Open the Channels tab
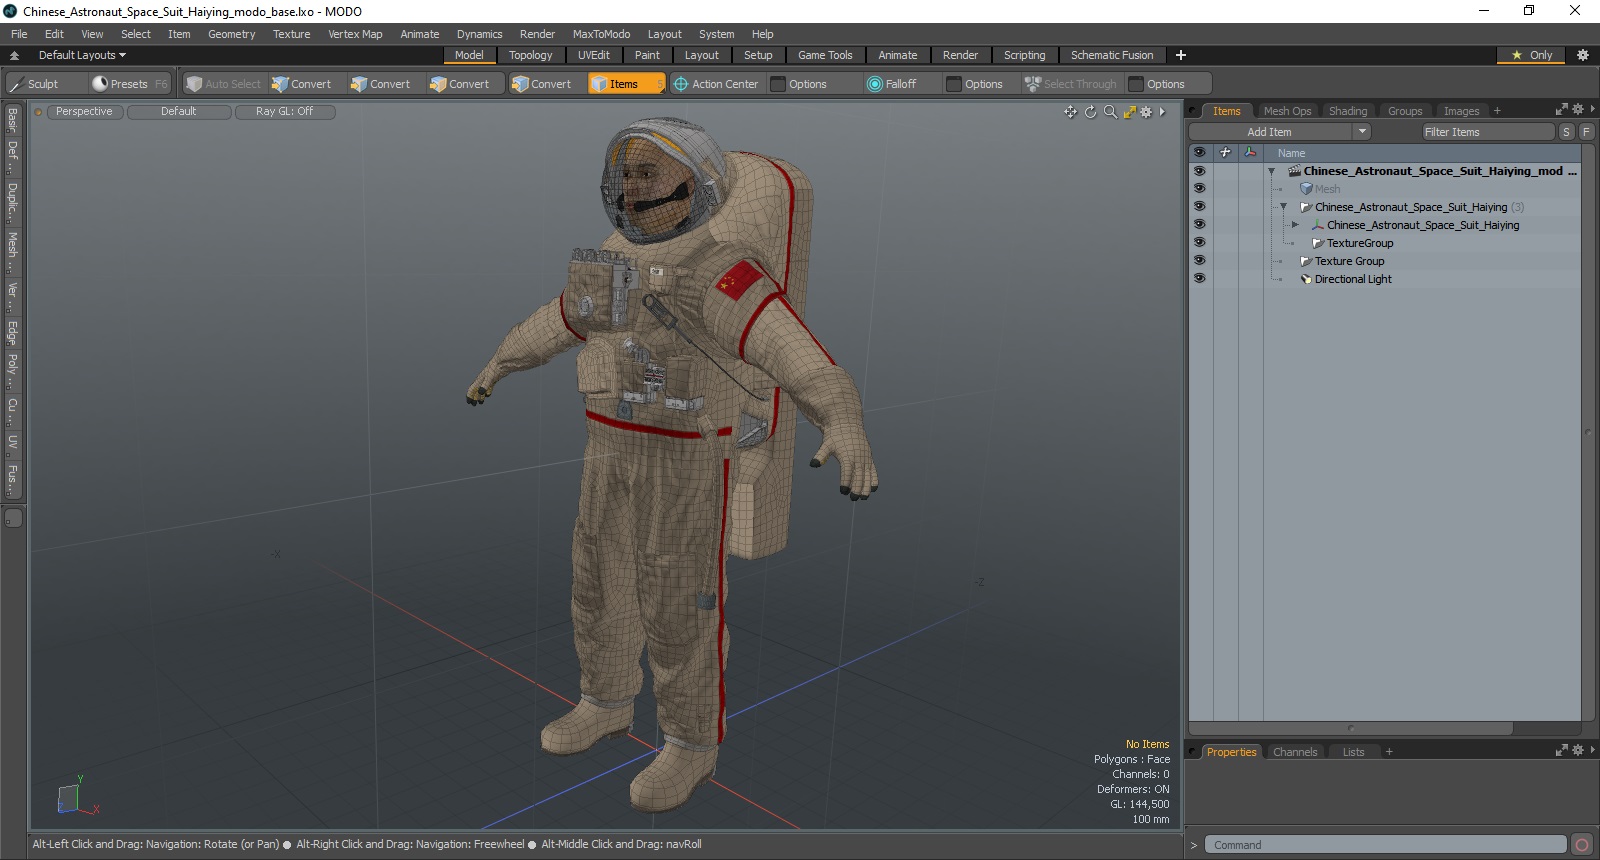 tap(1295, 752)
